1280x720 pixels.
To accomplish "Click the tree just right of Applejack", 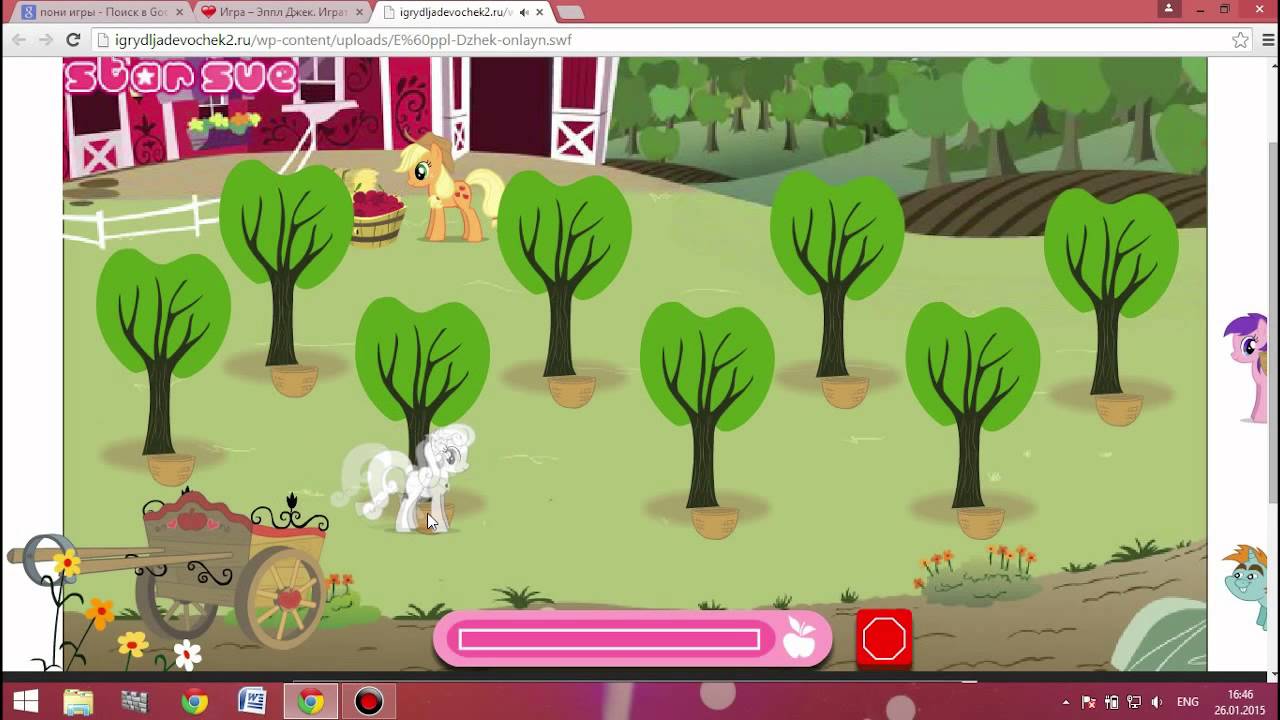I will point(564,275).
